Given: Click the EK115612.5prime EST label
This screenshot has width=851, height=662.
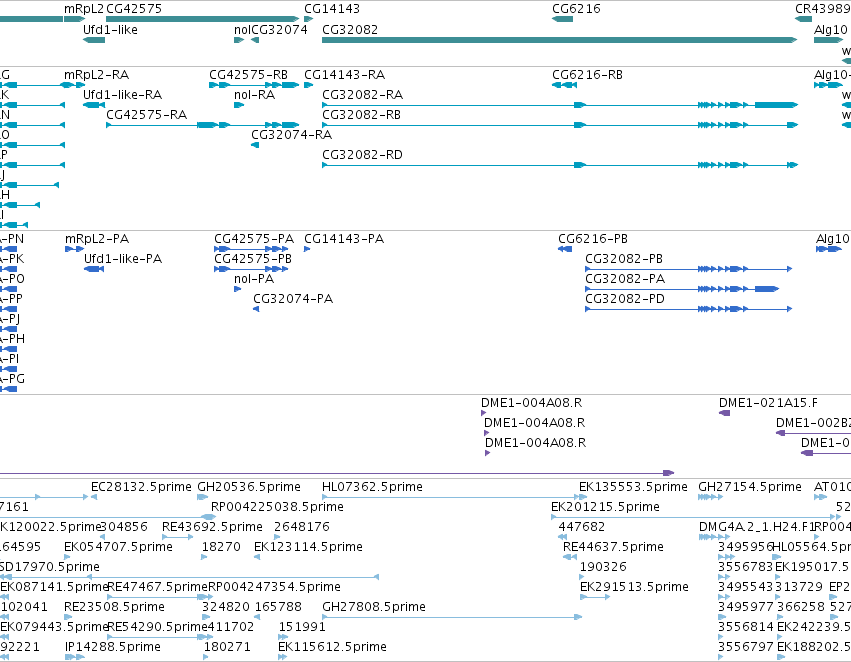Looking at the screenshot, I should [333, 647].
